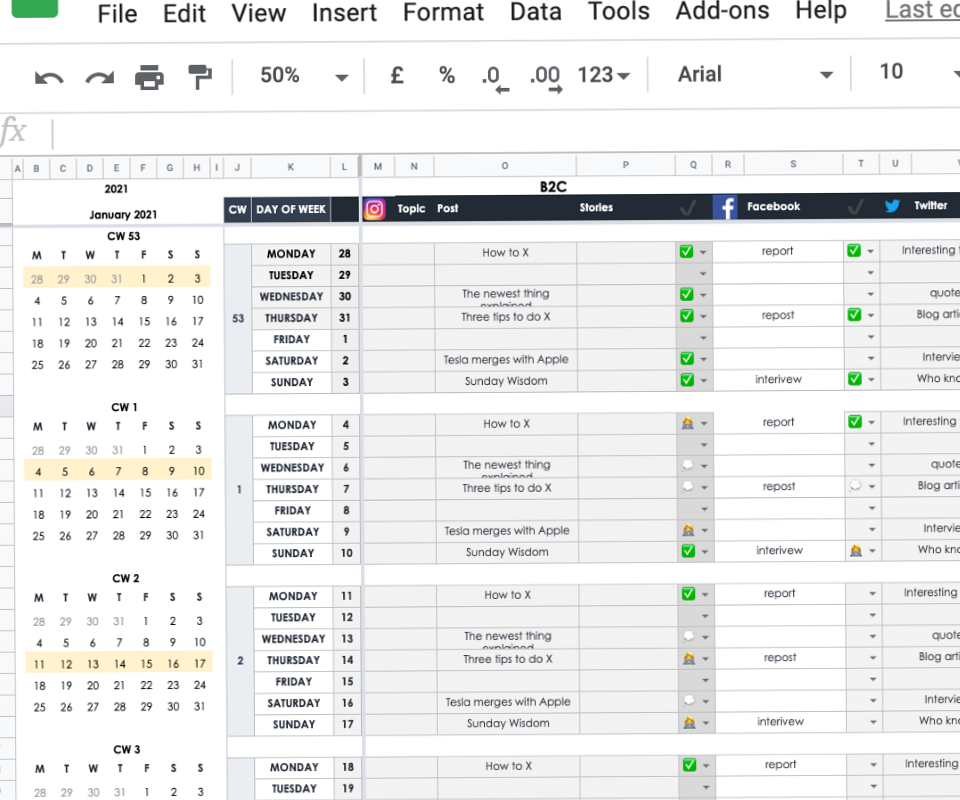
Task: Toggle the green checkmark next to Monday's How to X
Action: [686, 252]
